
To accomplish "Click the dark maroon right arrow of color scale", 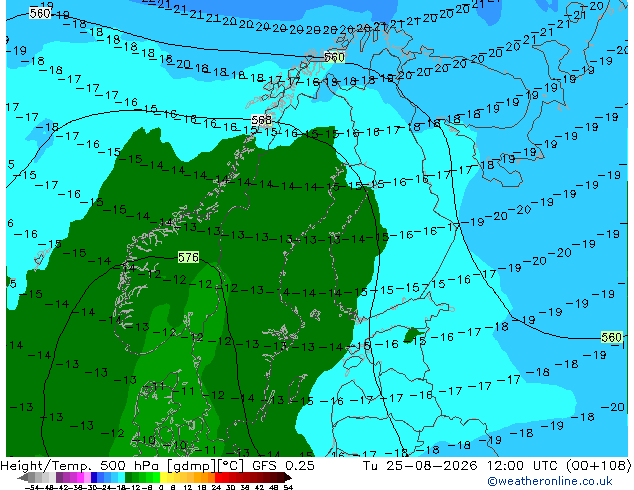I will click(288, 477).
